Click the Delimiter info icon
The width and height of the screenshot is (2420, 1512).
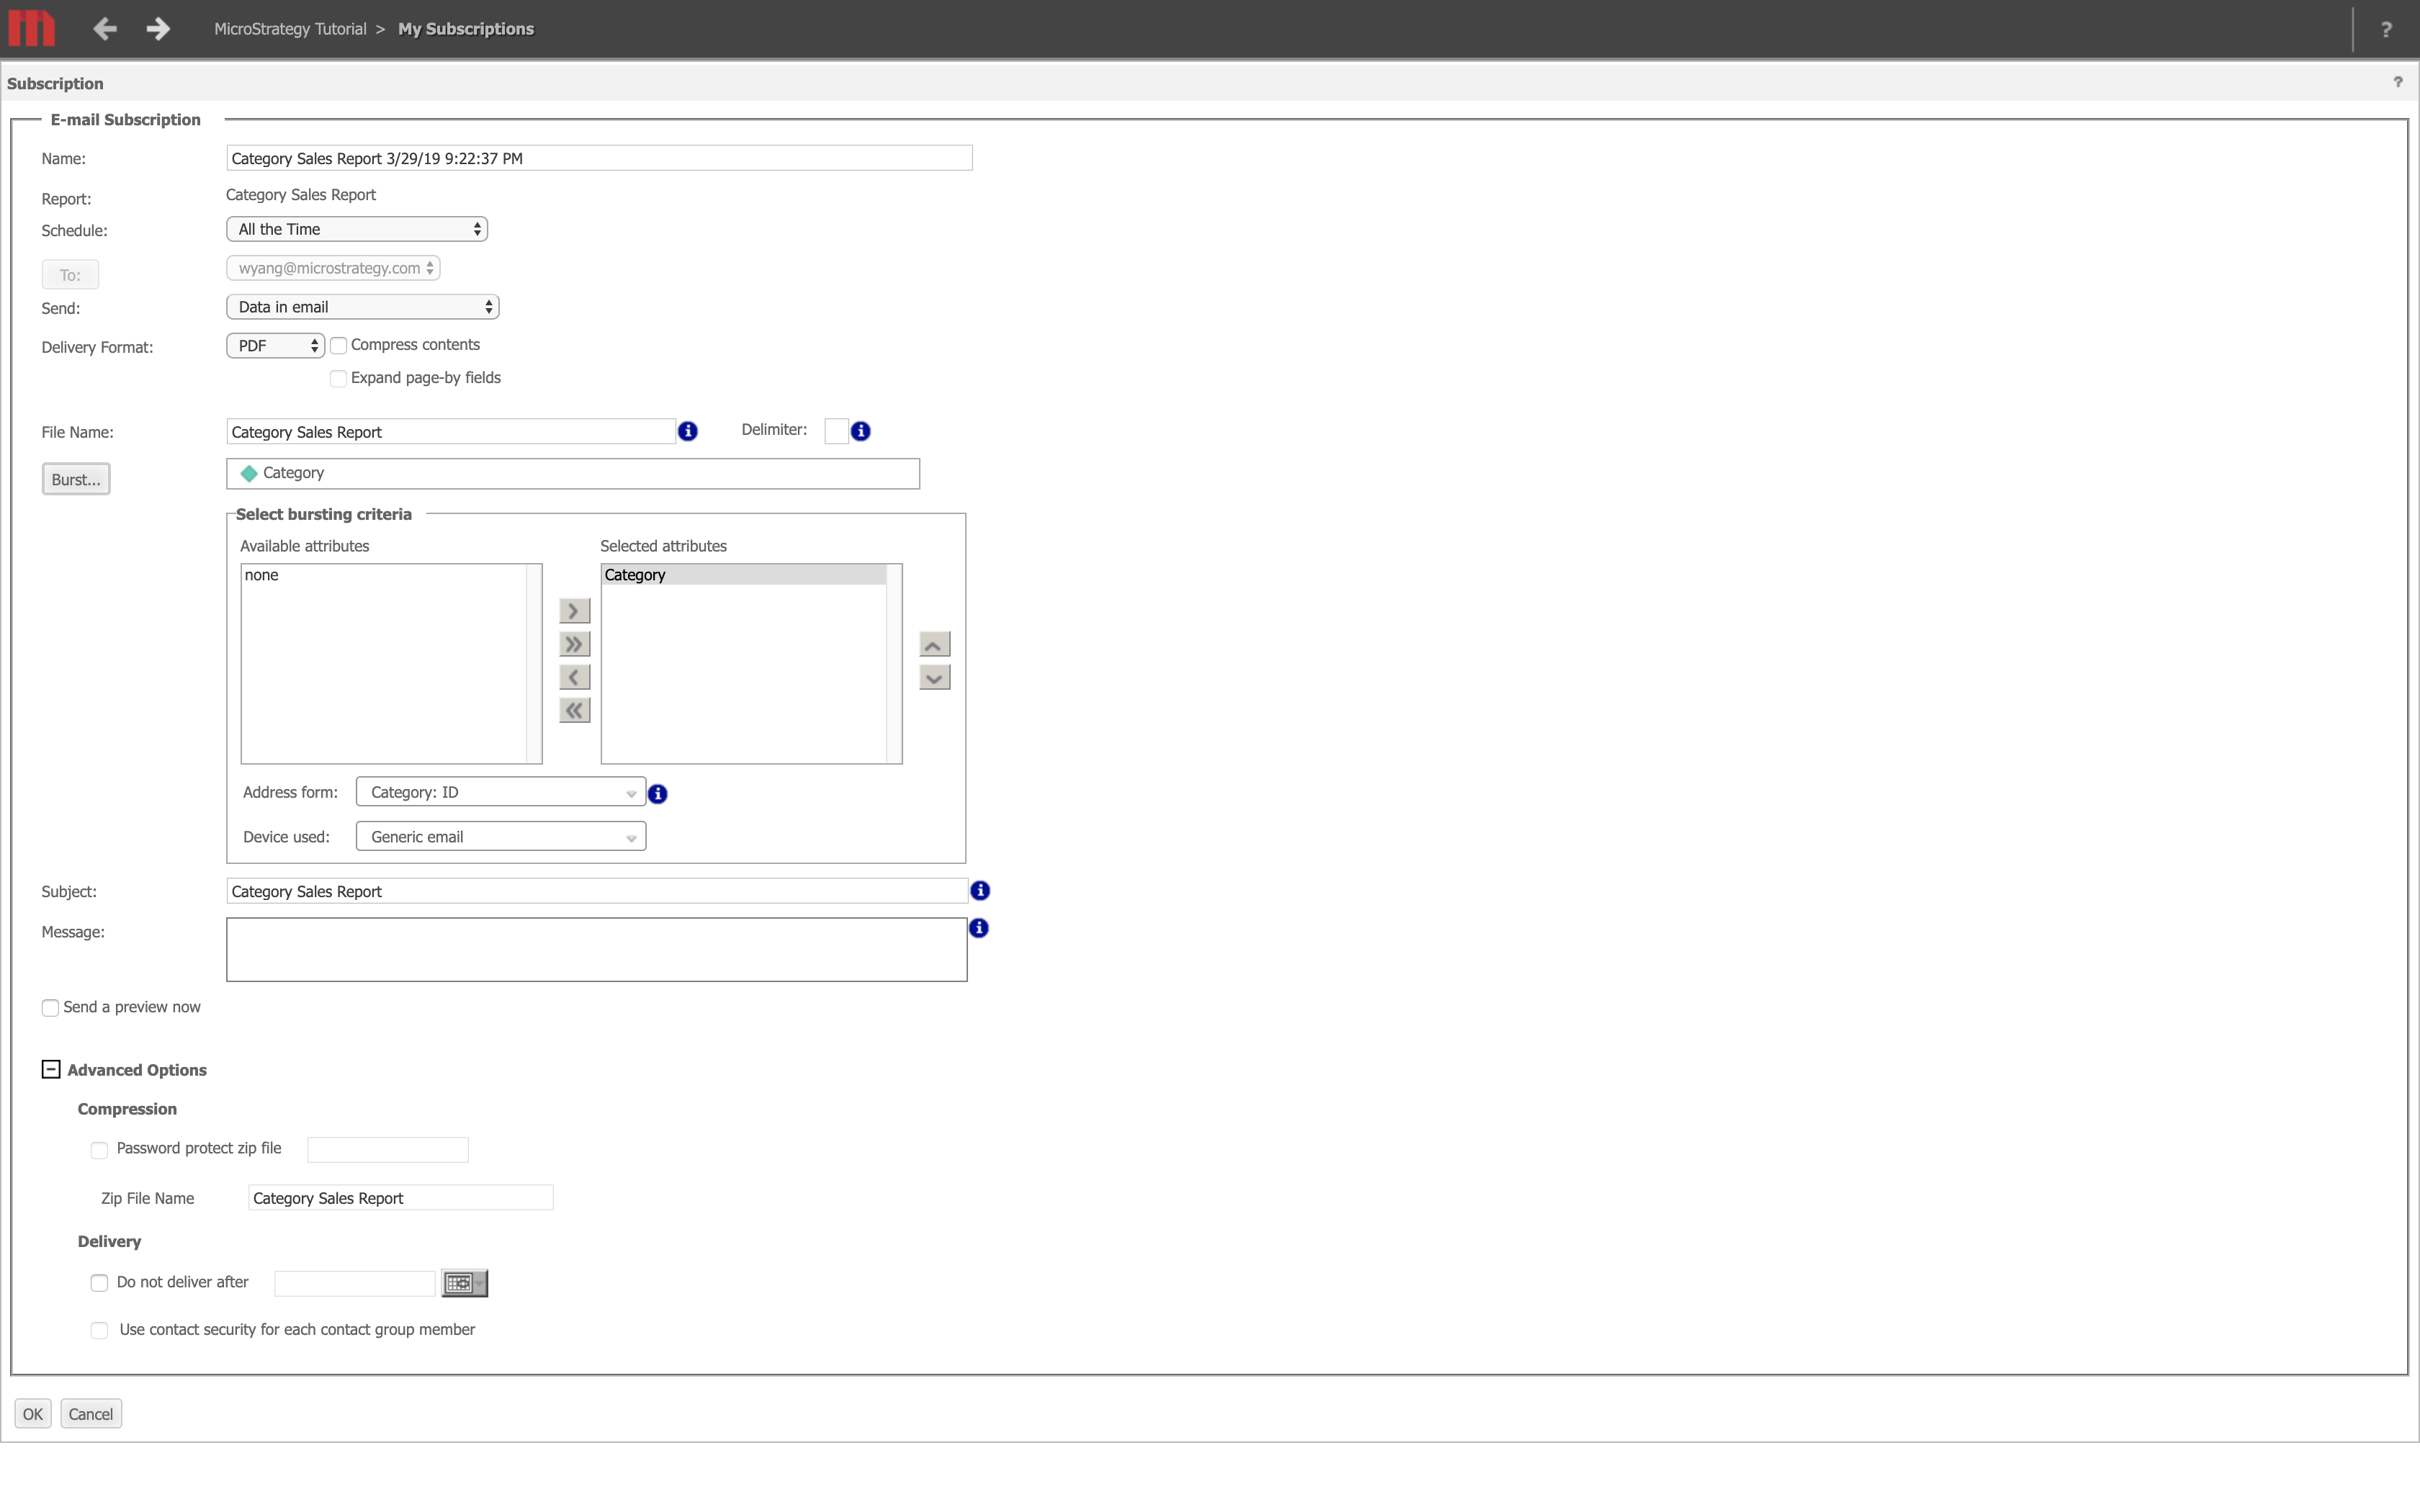click(859, 432)
